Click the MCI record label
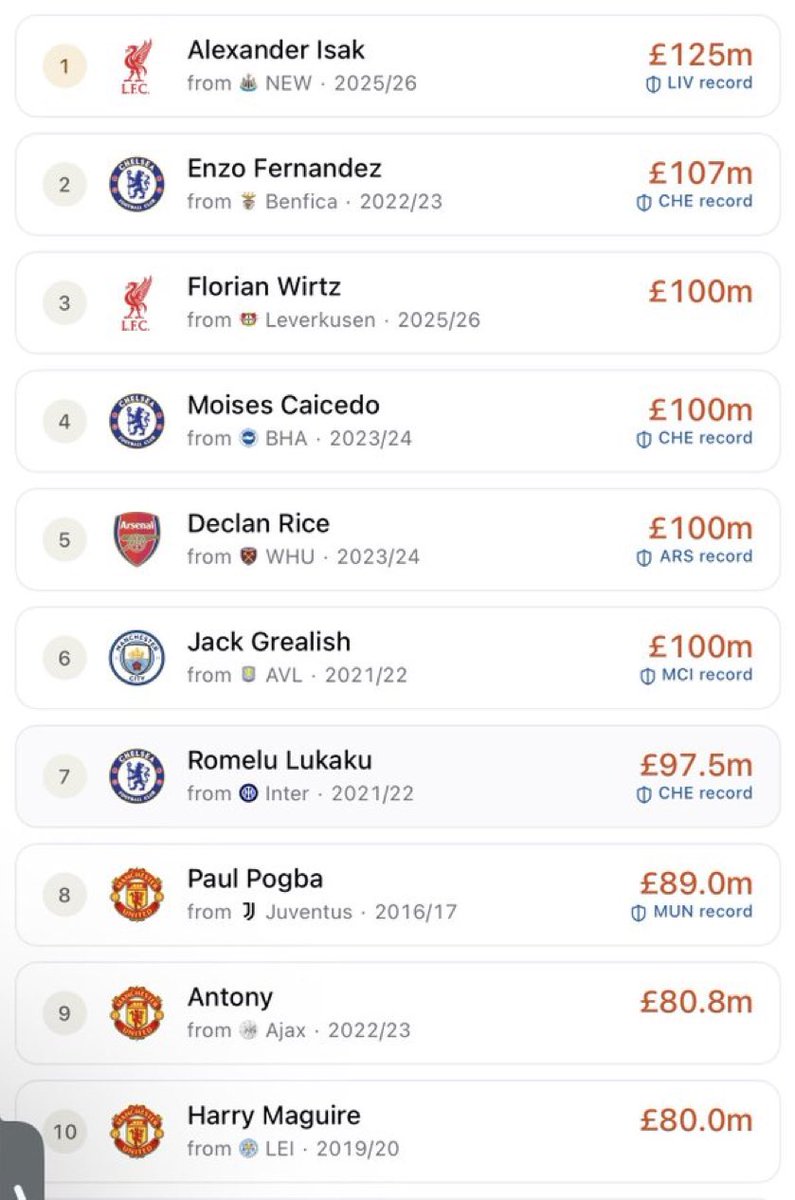Screen dimensions: 795x1200 [707, 675]
